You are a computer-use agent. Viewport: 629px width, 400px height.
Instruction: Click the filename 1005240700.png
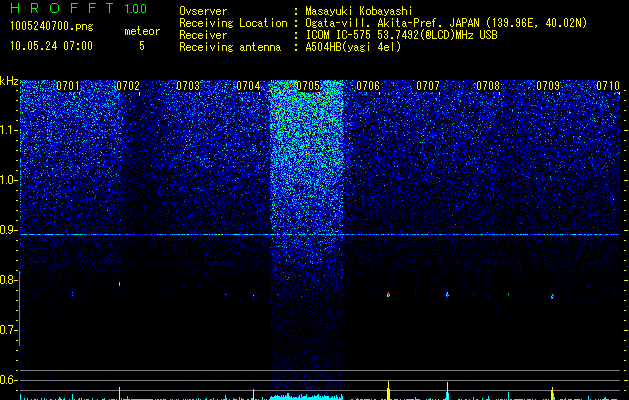tap(52, 26)
